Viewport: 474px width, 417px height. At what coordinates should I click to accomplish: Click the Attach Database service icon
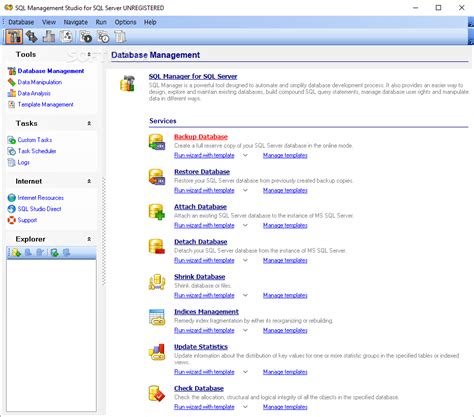[157, 212]
